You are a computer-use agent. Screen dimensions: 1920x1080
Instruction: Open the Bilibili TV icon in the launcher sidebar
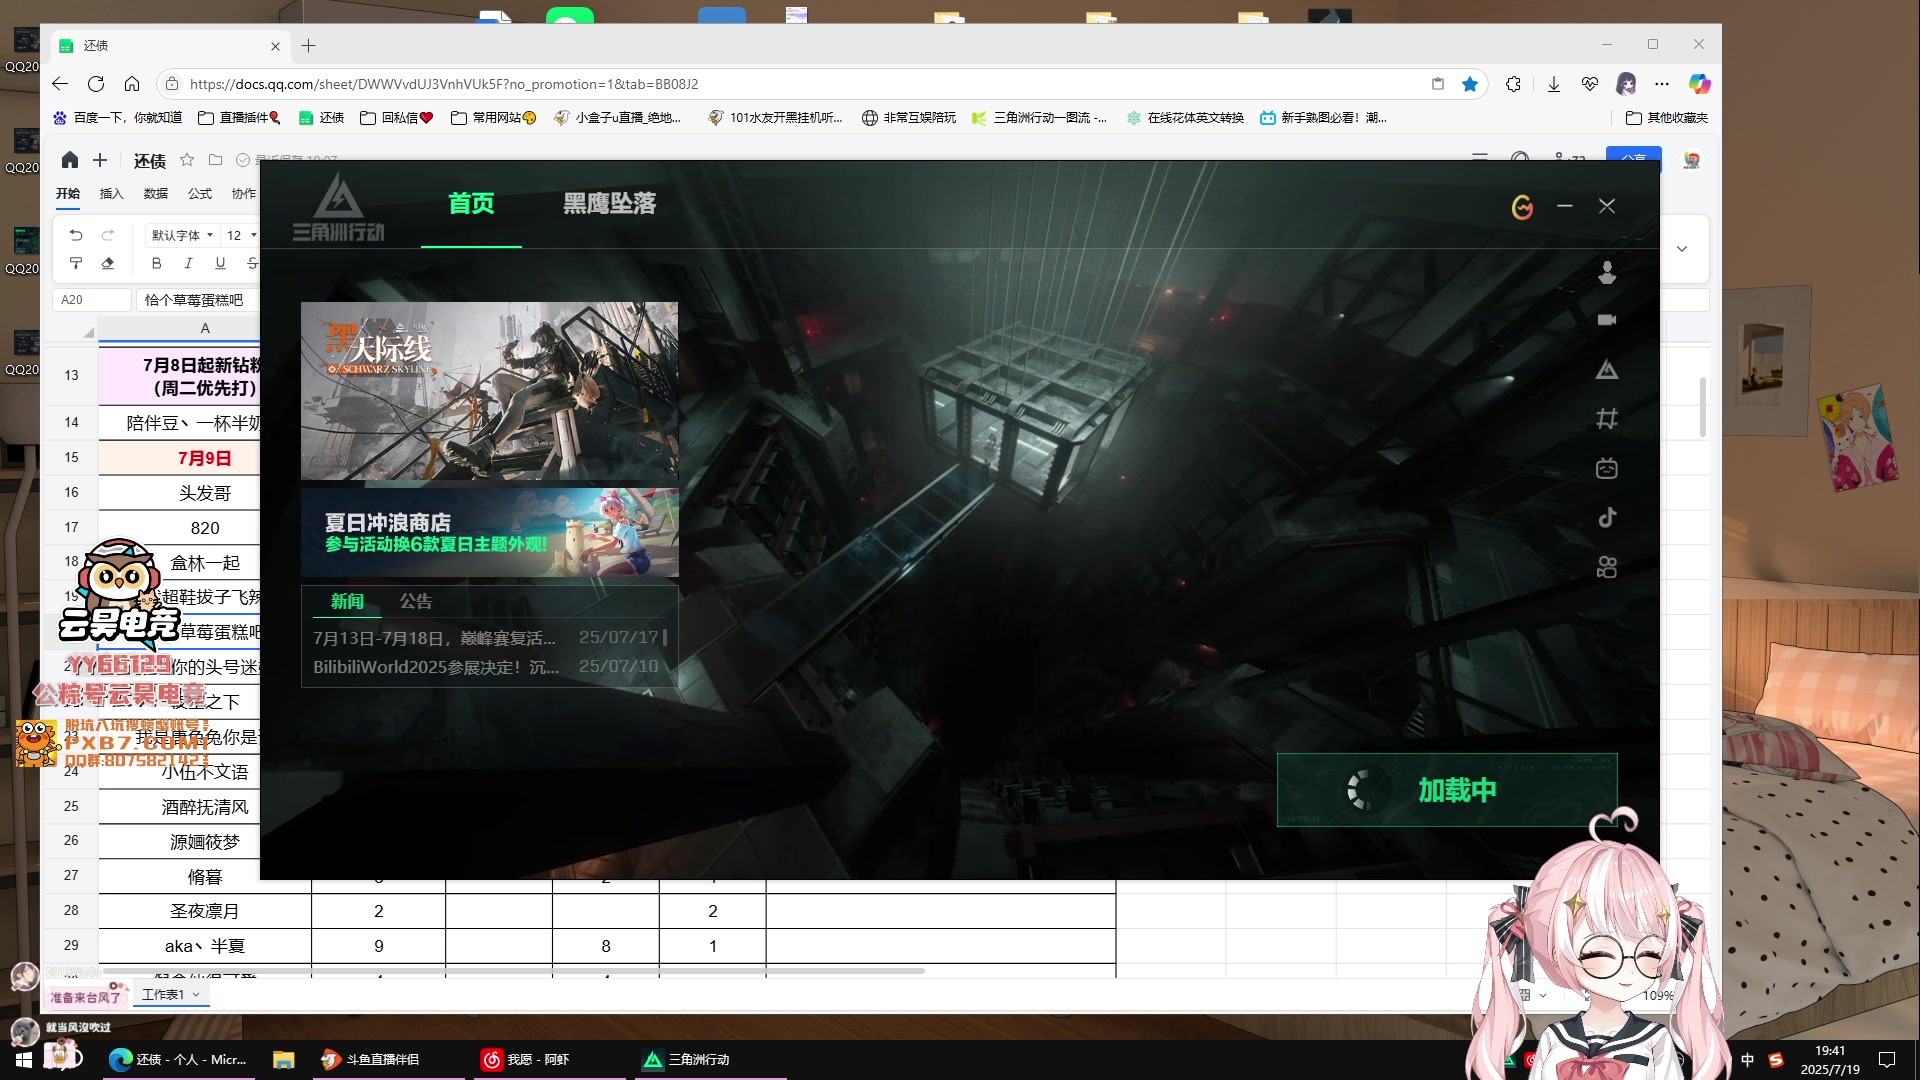(1607, 468)
